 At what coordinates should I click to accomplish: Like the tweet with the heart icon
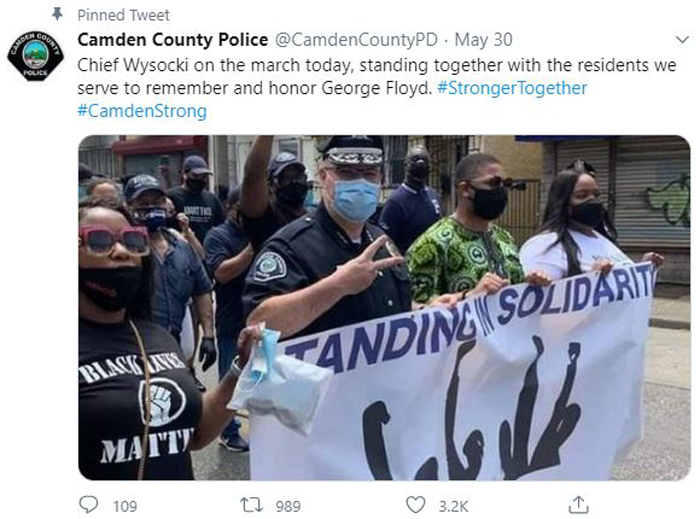coord(415,505)
